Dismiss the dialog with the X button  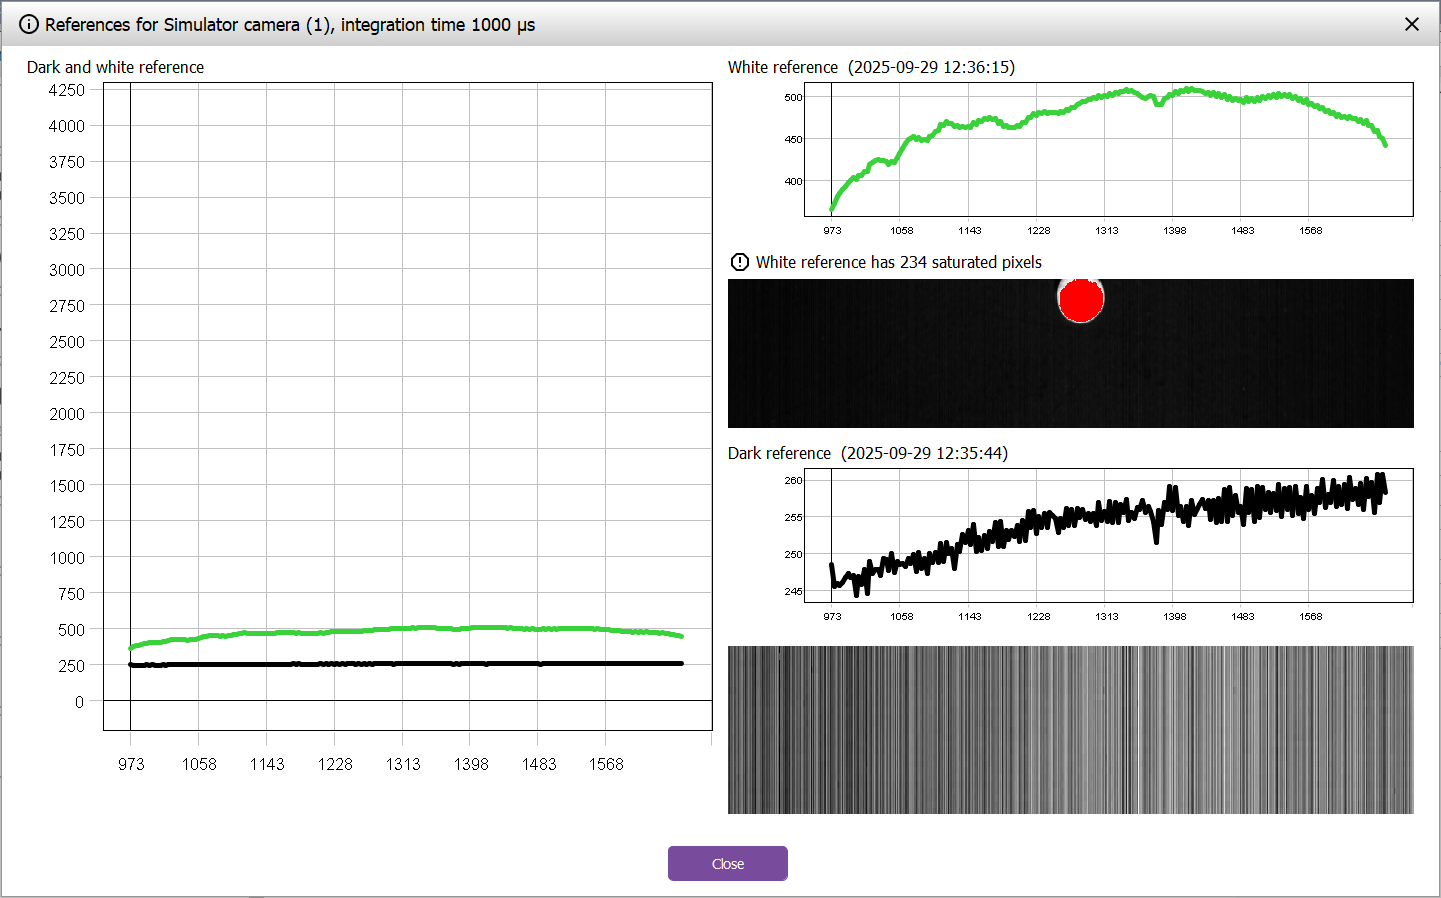coord(1412,24)
